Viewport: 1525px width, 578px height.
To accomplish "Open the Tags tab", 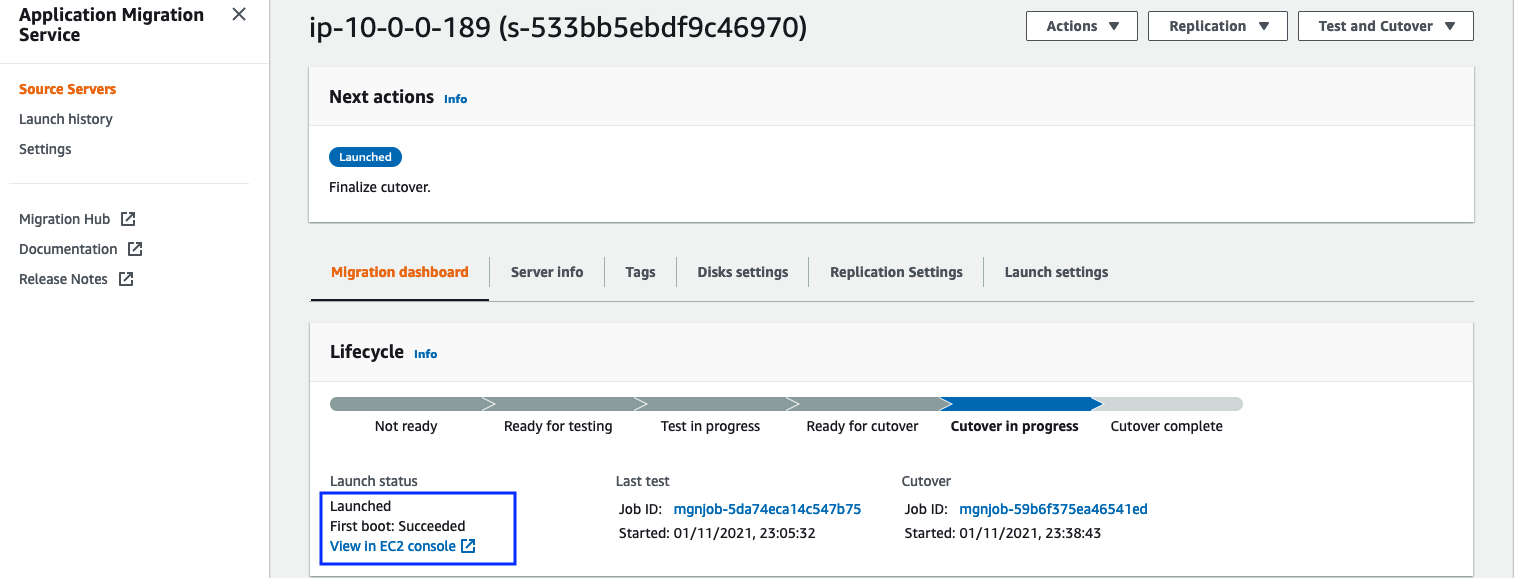I will (x=640, y=272).
